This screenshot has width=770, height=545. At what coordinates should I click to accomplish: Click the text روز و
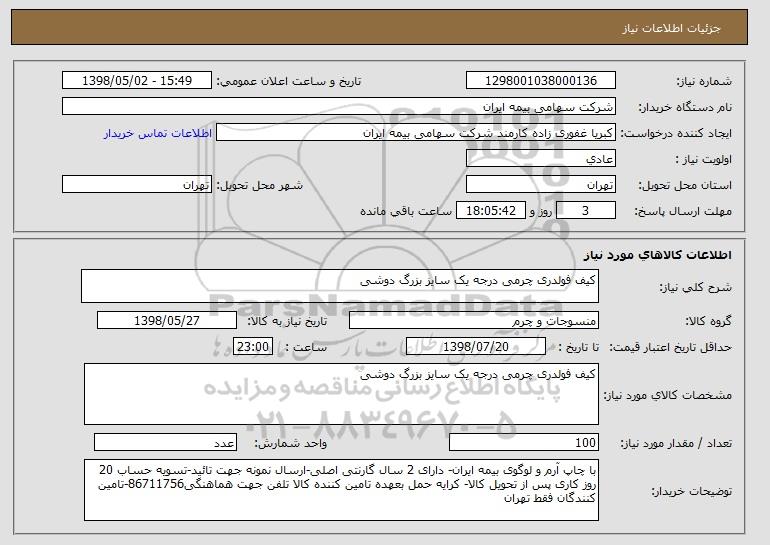point(541,212)
